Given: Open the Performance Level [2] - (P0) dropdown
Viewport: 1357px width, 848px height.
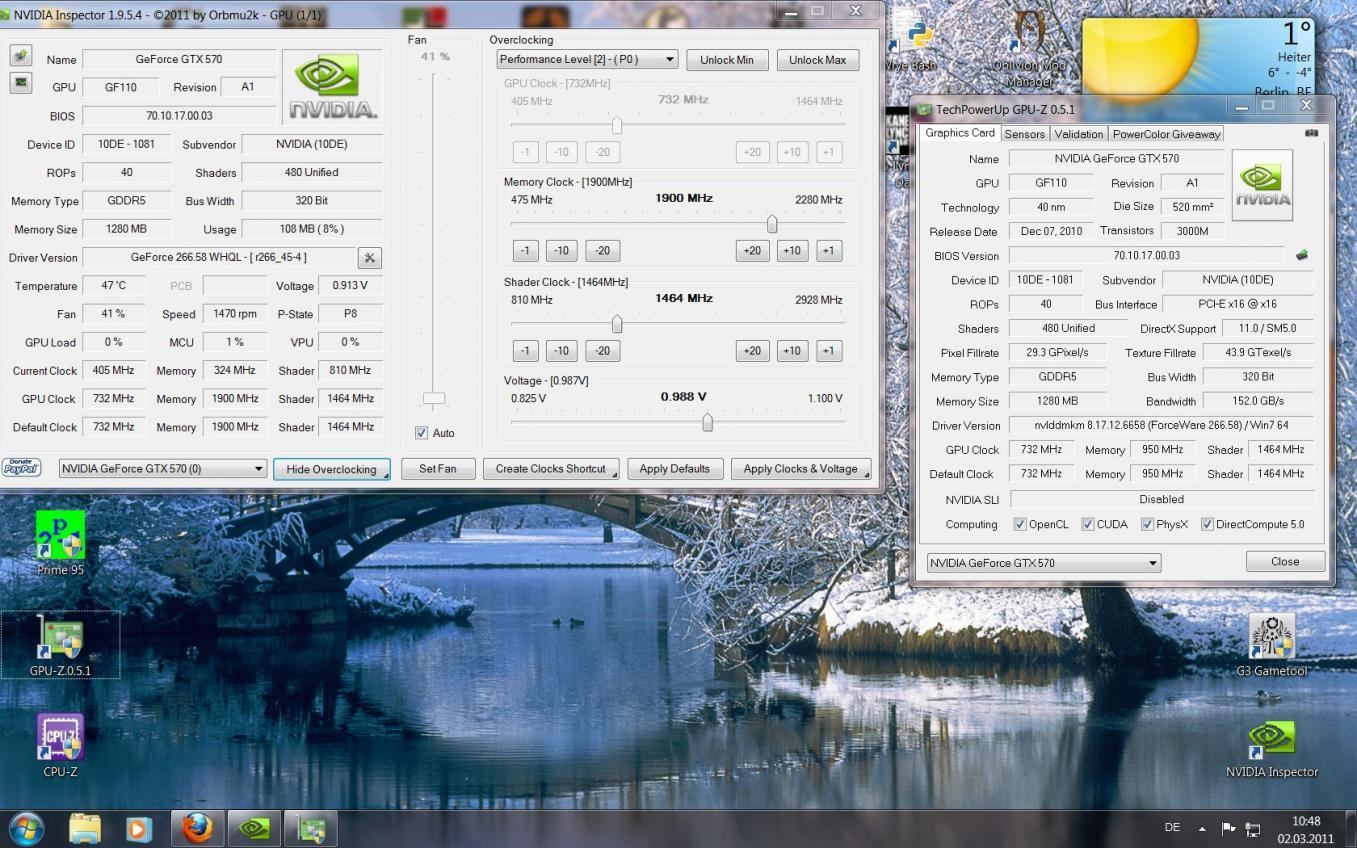Looking at the screenshot, I should pos(587,59).
